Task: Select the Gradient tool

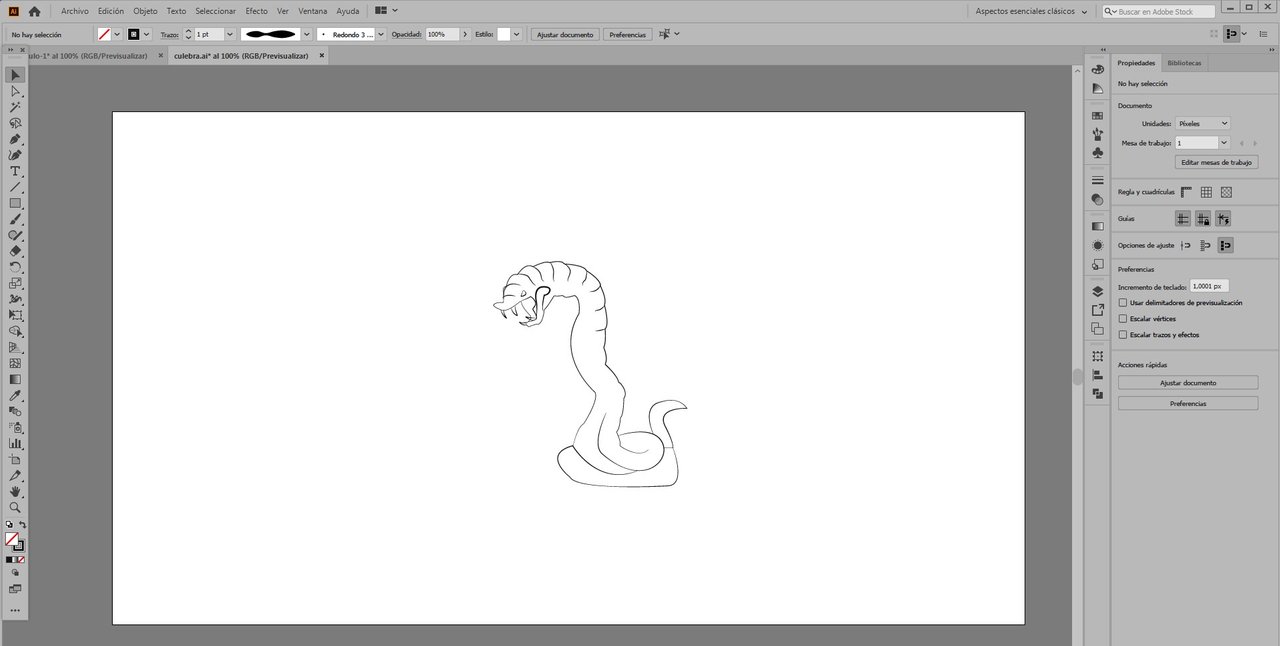Action: (x=15, y=379)
